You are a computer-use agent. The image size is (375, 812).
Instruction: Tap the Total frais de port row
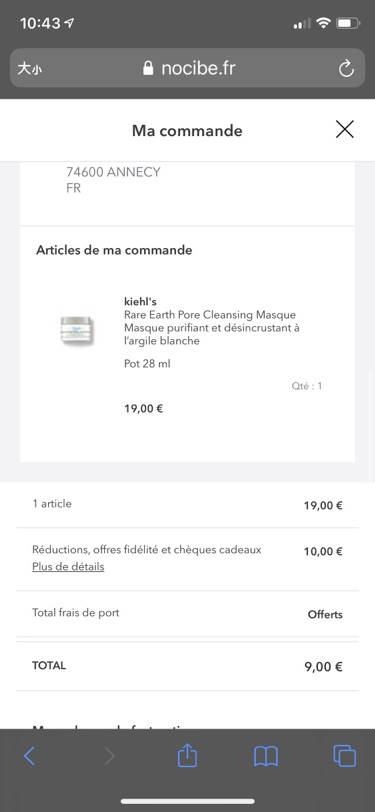188,614
